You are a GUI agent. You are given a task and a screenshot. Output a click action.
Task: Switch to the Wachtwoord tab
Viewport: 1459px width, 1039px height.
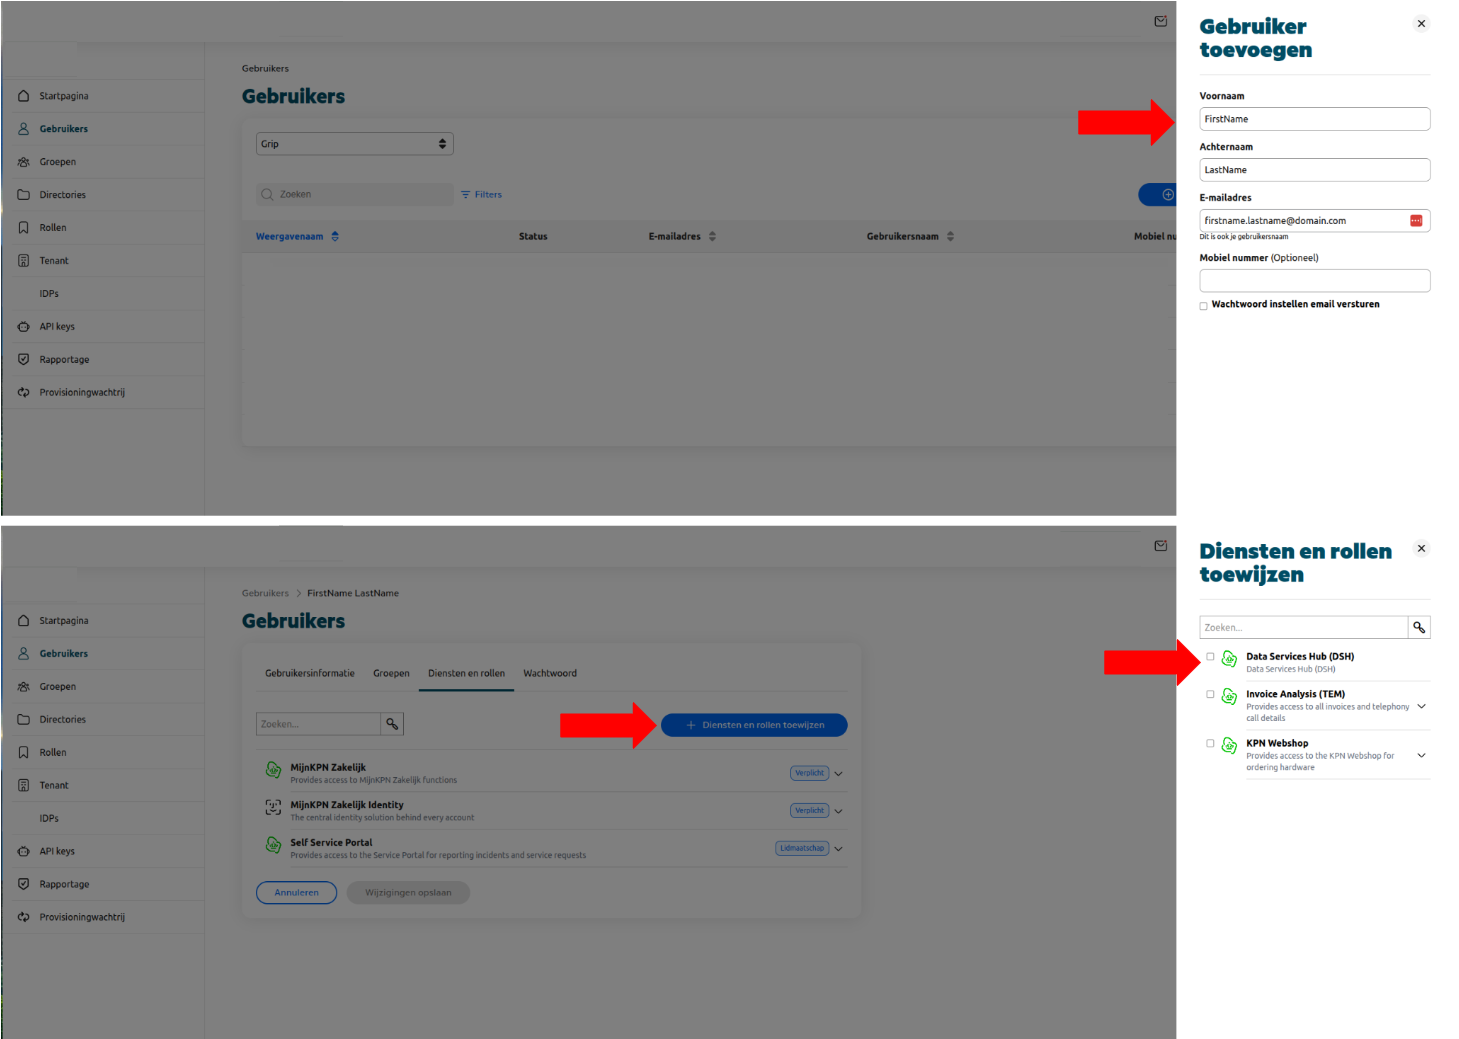pos(550,674)
